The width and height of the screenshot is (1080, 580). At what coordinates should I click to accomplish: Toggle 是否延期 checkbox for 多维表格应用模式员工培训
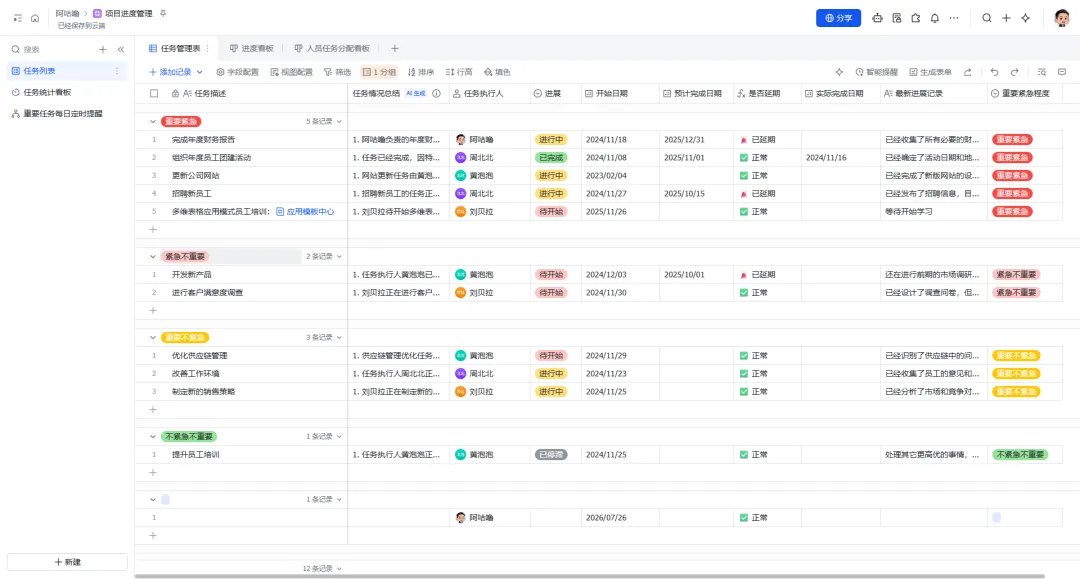pyautogui.click(x=744, y=211)
